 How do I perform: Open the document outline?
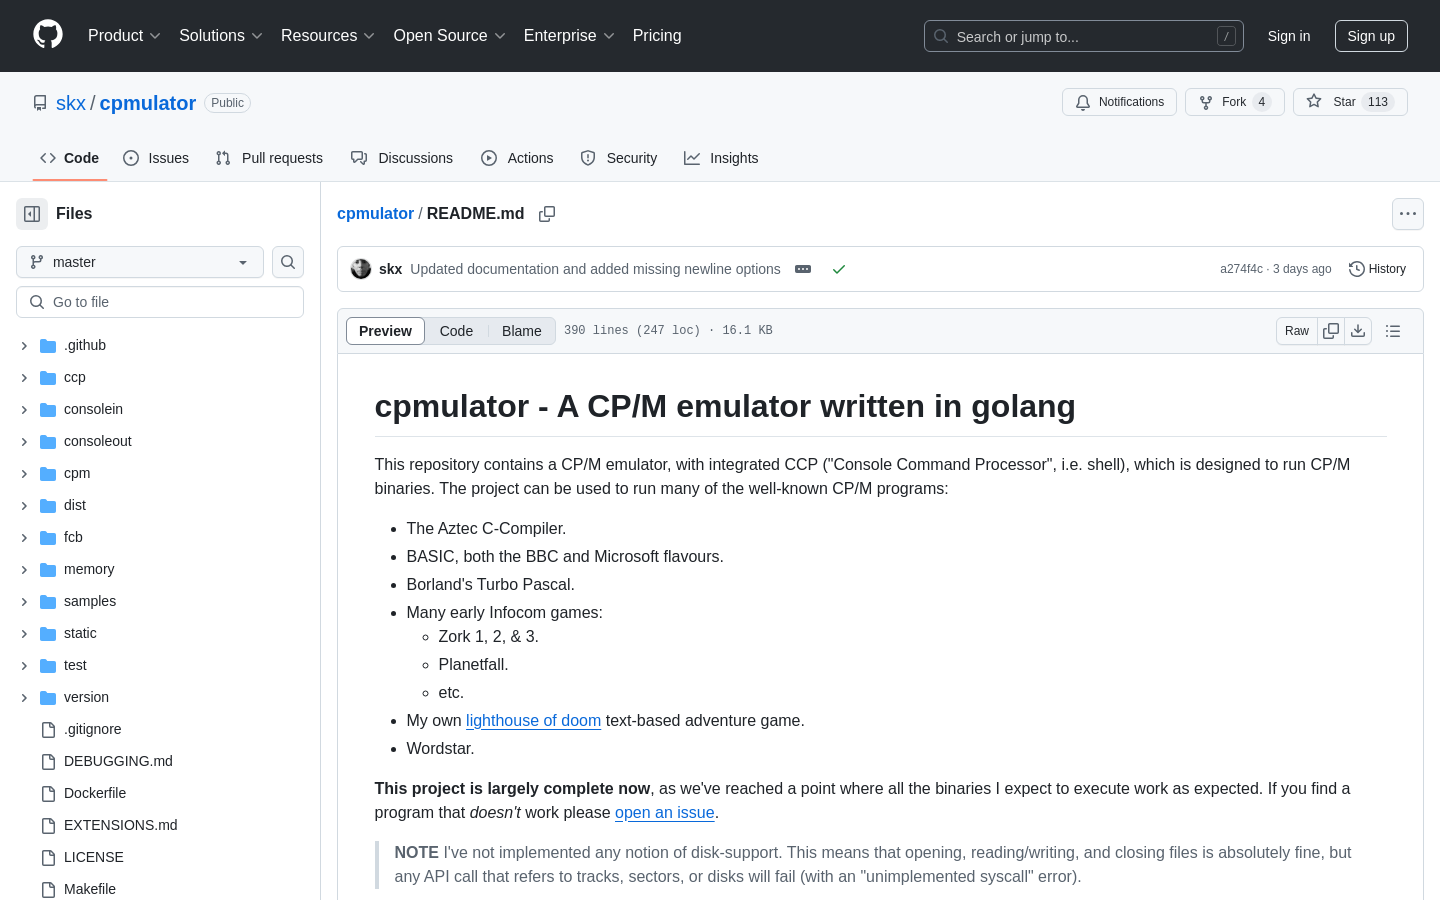pyautogui.click(x=1393, y=331)
